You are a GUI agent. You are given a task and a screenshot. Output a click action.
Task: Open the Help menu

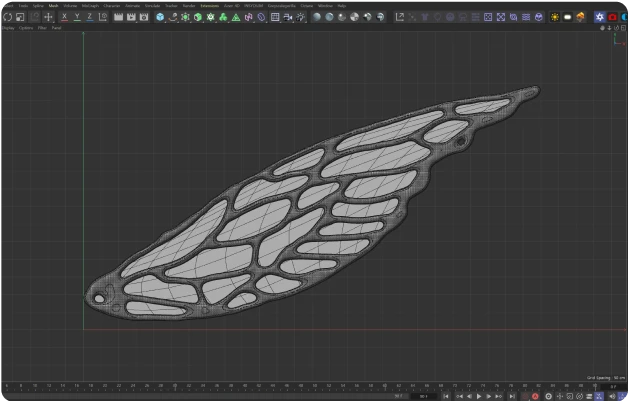point(342,6)
